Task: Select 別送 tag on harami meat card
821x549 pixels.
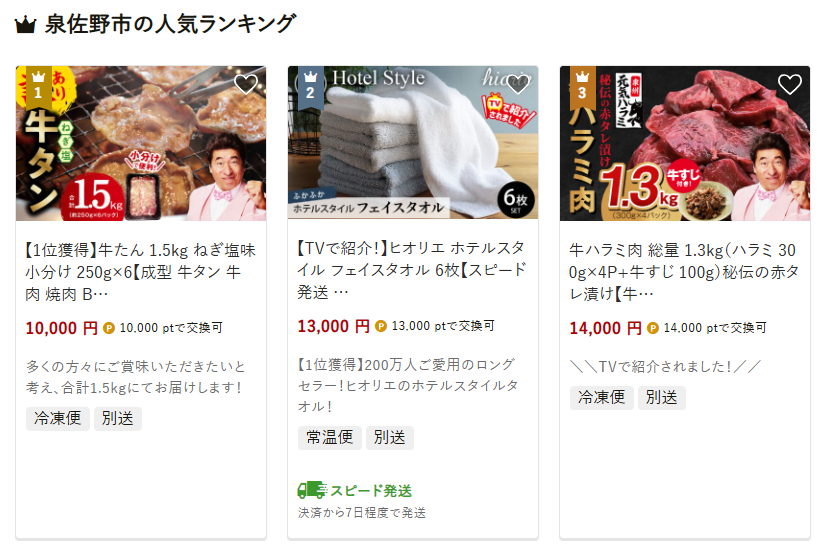Action: tap(662, 398)
